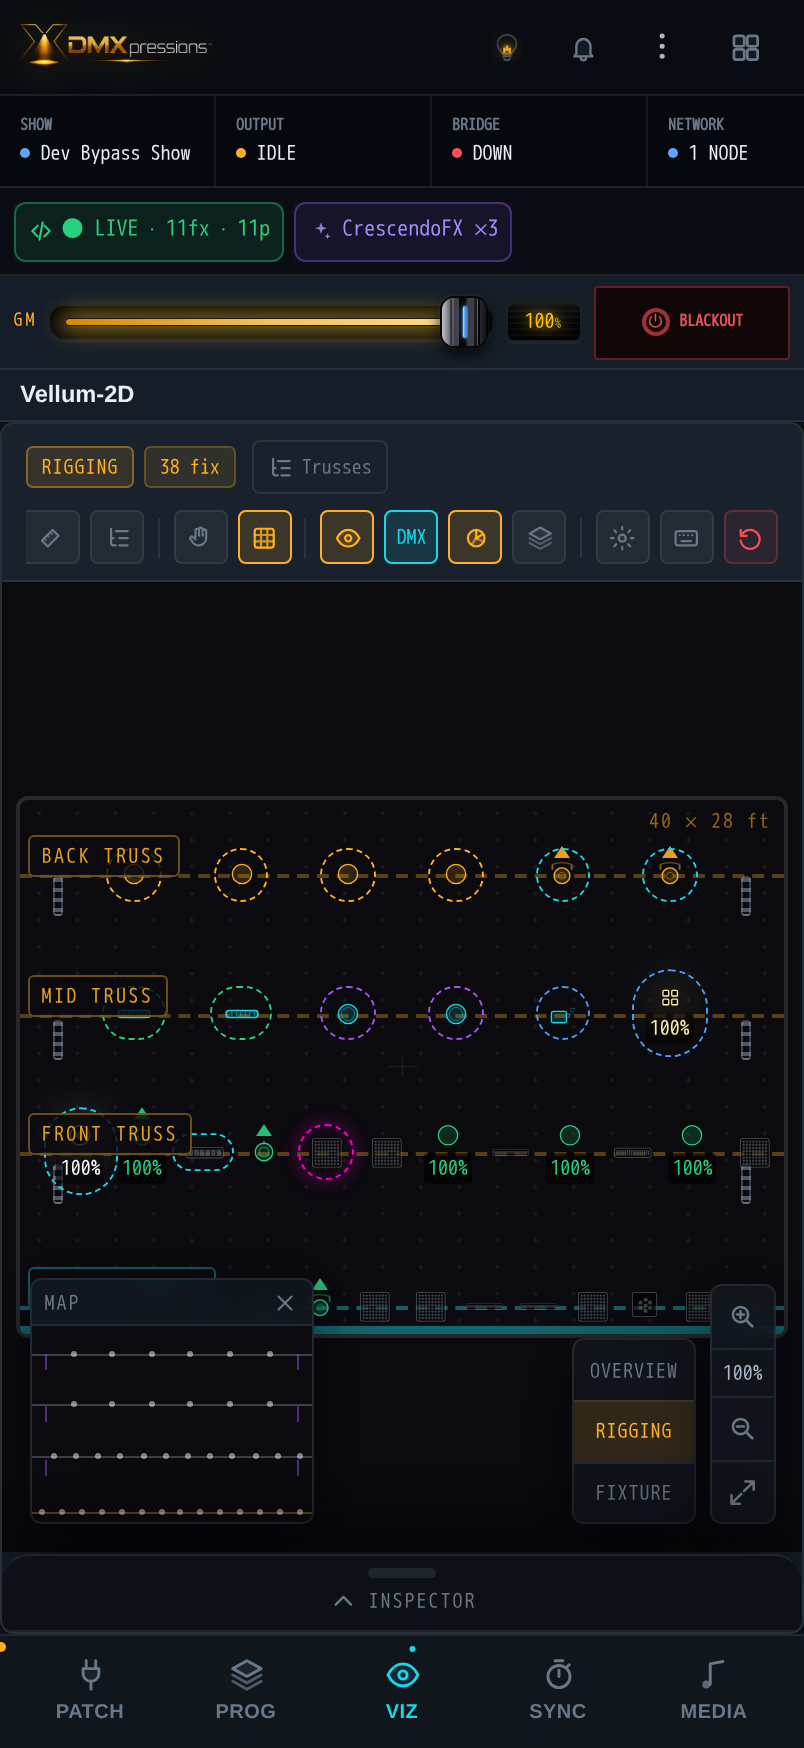The width and height of the screenshot is (804, 1748).
Task: Open the CrescendoFX x3 effects chip
Action: click(x=403, y=231)
